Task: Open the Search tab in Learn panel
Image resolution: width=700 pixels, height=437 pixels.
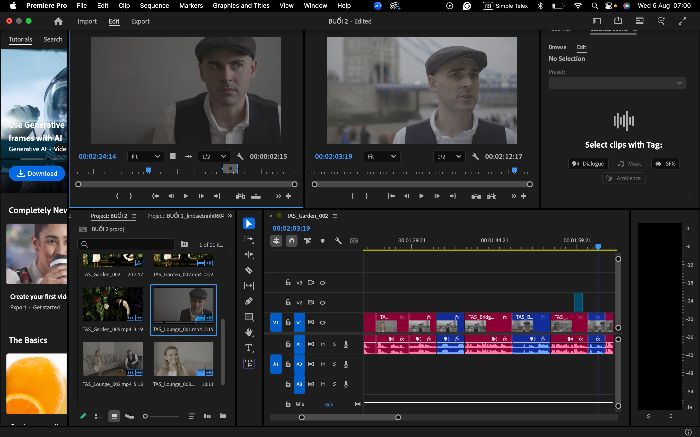Action: tap(53, 39)
